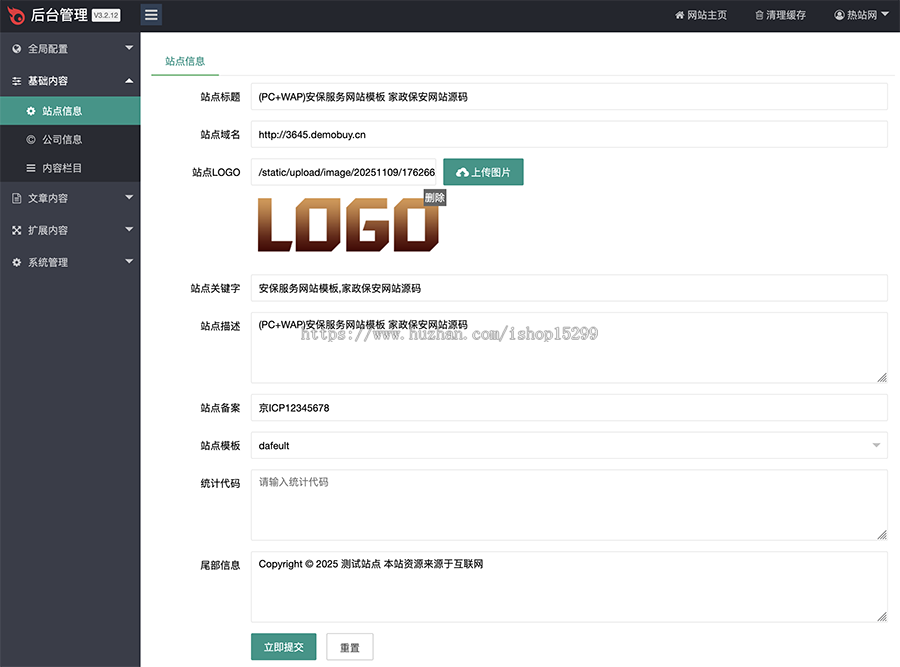Expand the 全局配置 sidebar menu

[x=70, y=48]
